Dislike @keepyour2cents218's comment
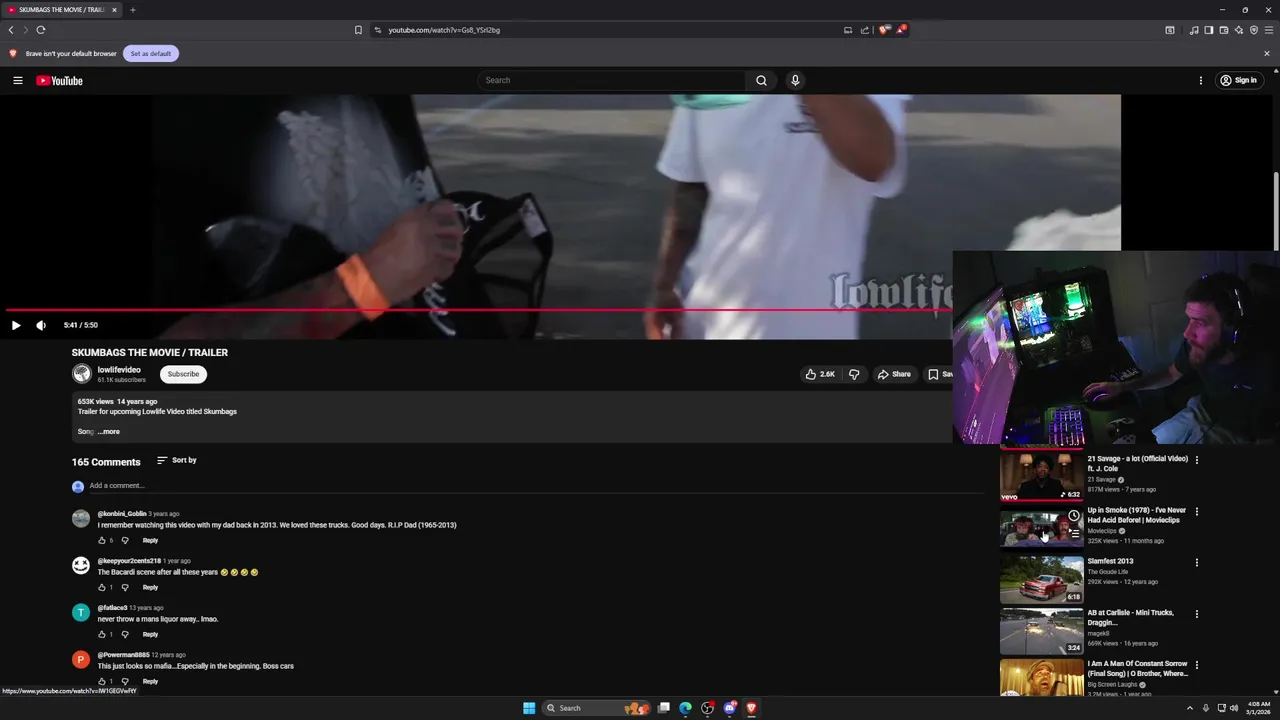The height and width of the screenshot is (720, 1280). [125, 587]
